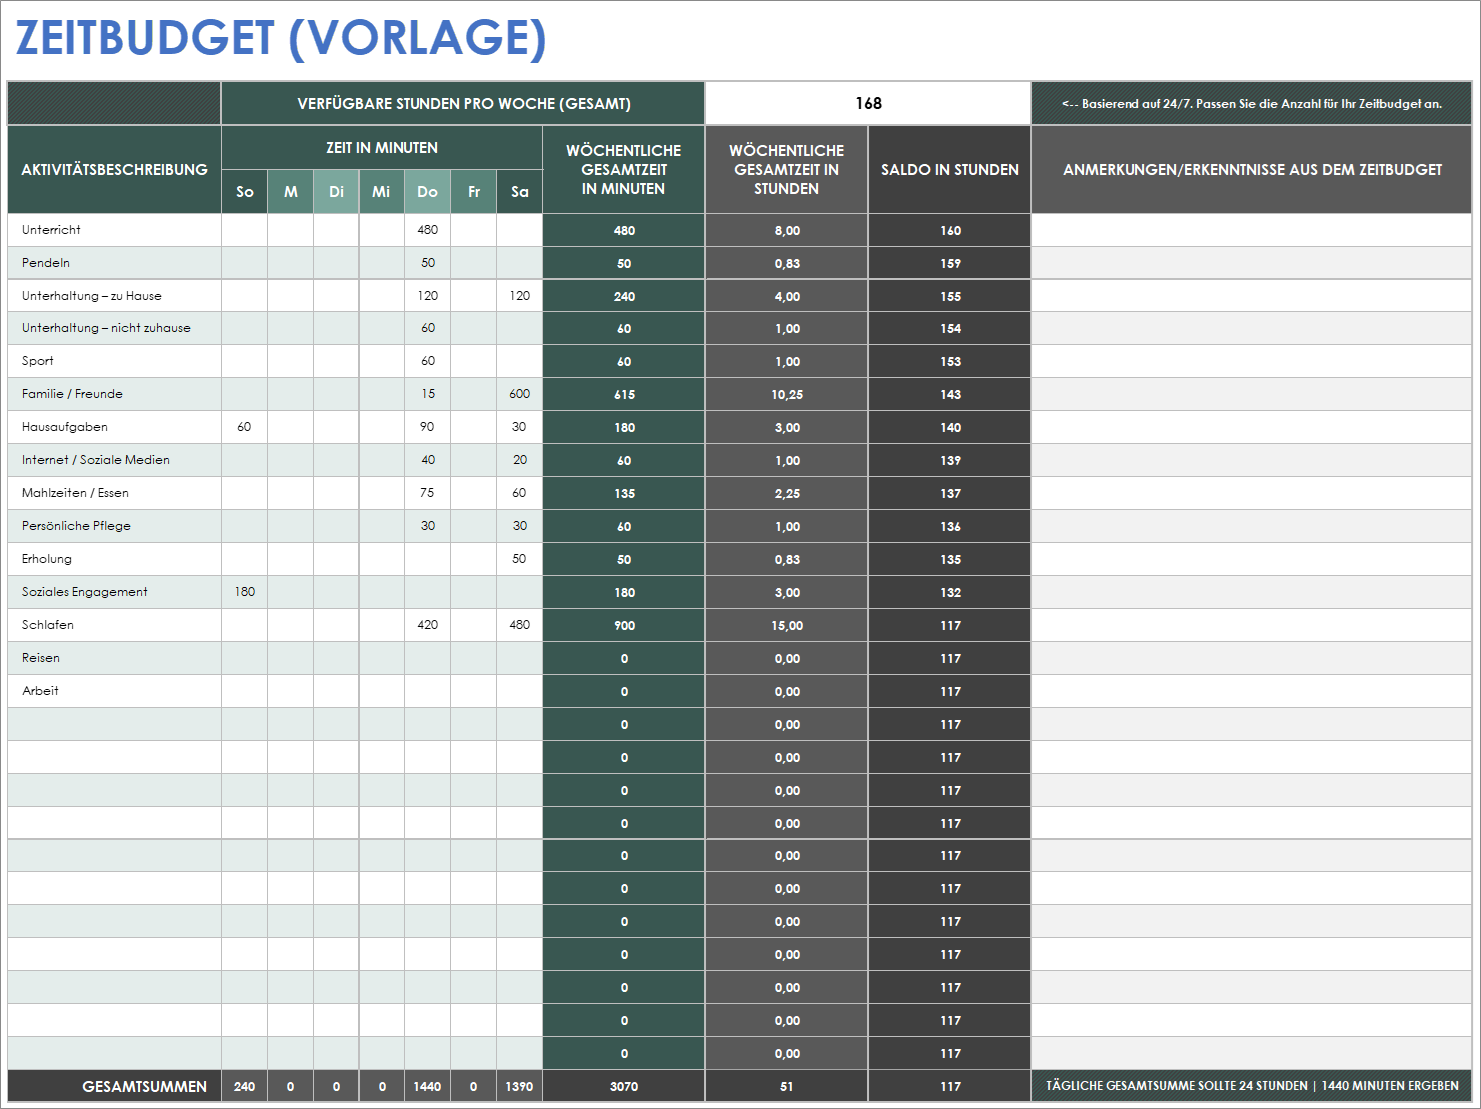The image size is (1481, 1109).
Task: Click the Fr day column header
Action: coord(474,191)
